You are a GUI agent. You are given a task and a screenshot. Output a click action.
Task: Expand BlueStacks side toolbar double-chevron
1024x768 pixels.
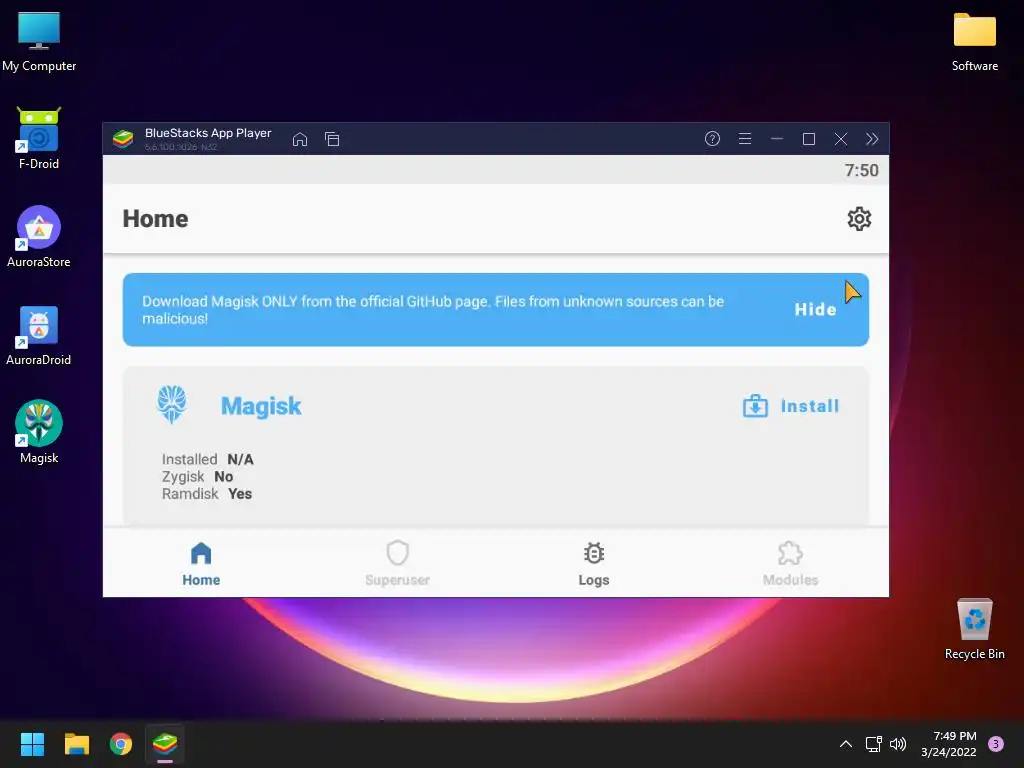(872, 139)
